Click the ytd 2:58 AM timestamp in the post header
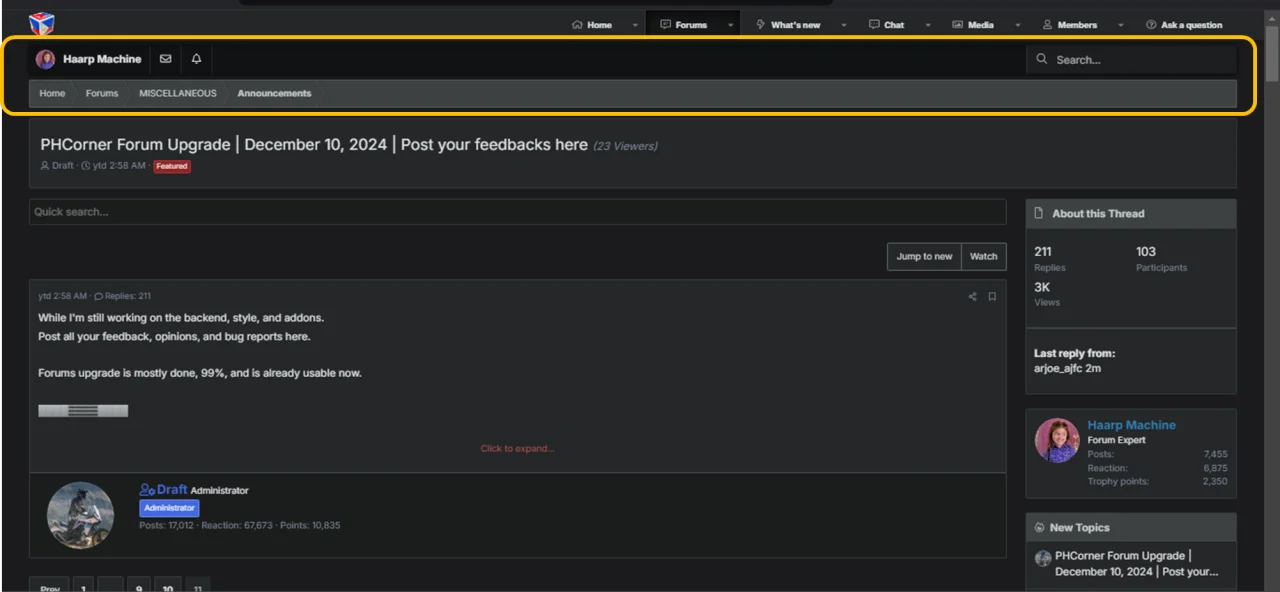The height and width of the screenshot is (592, 1280). 62,296
